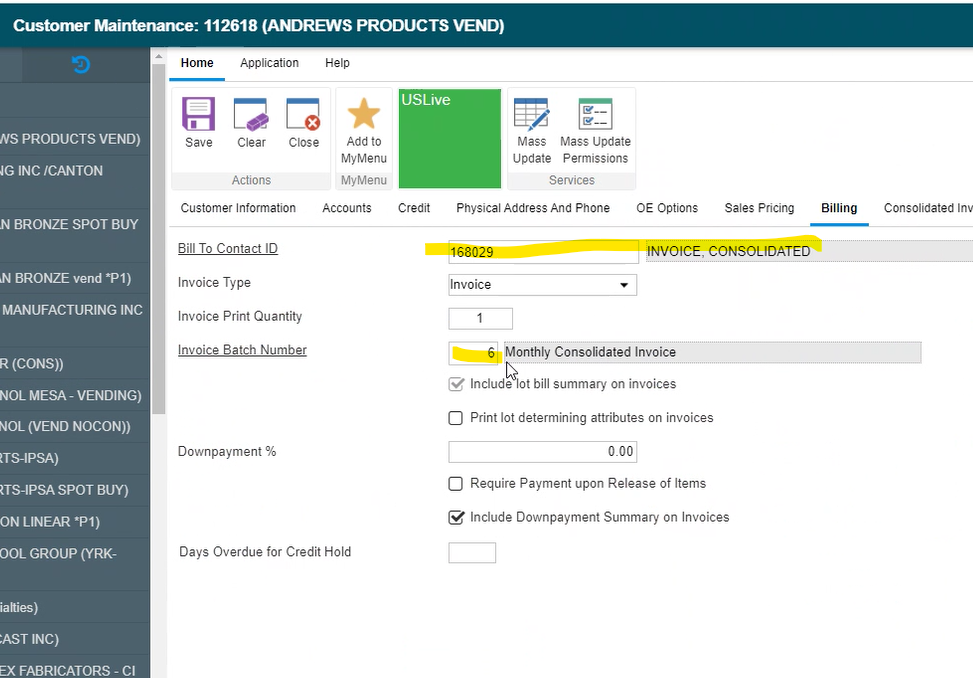The image size is (973, 678).
Task: Expand the Invoice Type dropdown
Action: [624, 285]
